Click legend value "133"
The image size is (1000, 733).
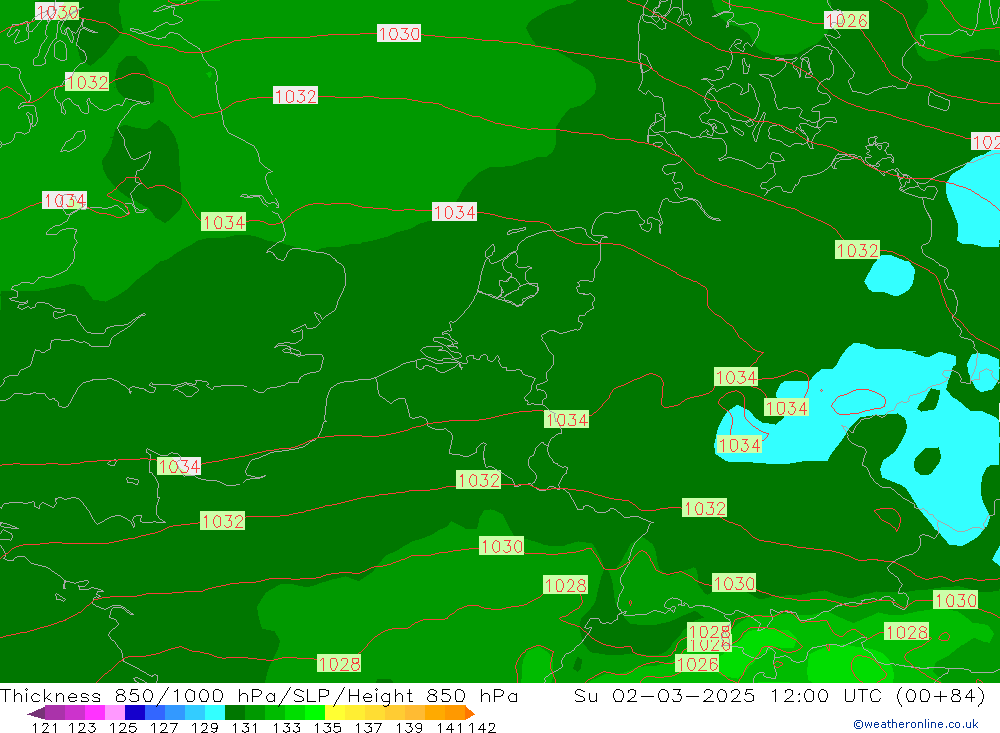click(x=286, y=727)
